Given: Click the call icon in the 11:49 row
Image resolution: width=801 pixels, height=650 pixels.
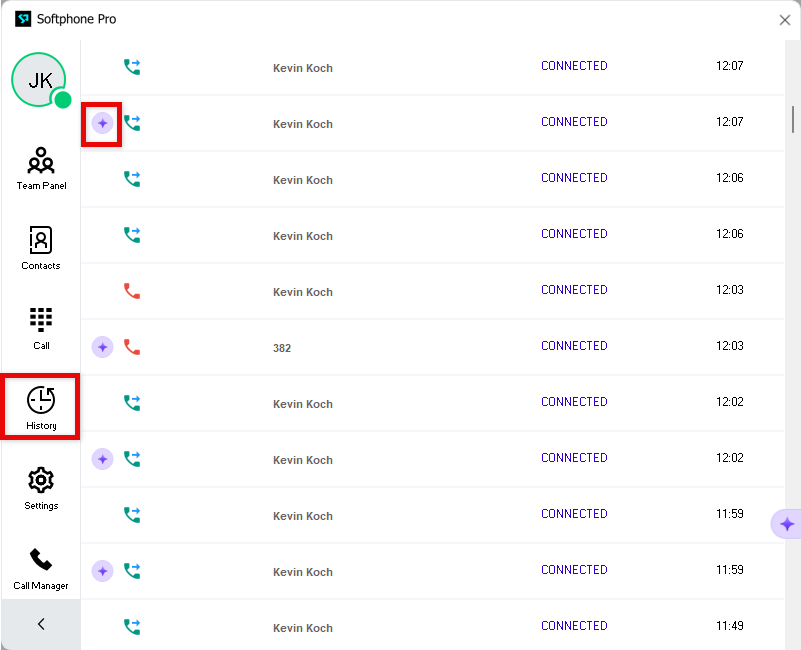Looking at the screenshot, I should tap(132, 626).
